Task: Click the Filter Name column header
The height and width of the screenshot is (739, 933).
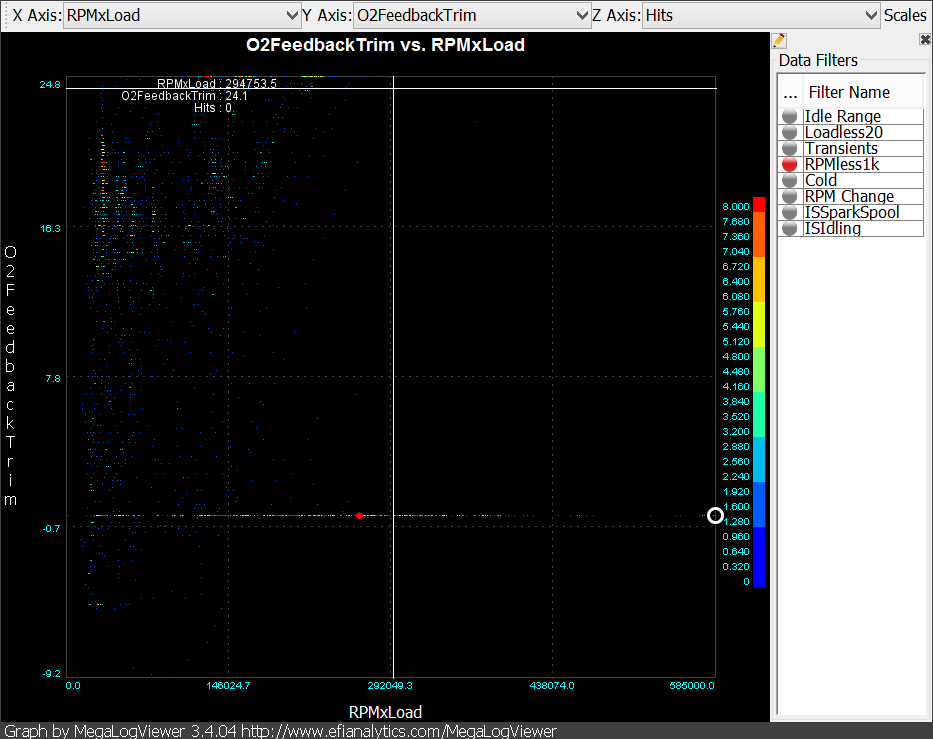Action: [849, 92]
